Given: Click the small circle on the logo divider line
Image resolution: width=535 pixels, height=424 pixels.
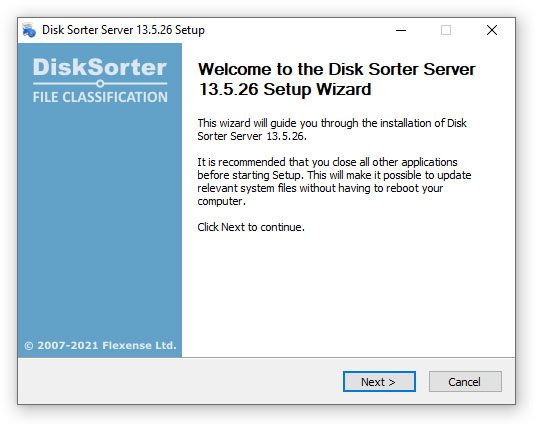Looking at the screenshot, I should (100, 84).
